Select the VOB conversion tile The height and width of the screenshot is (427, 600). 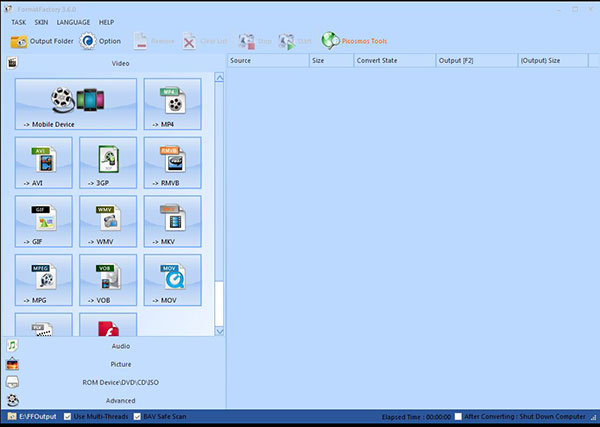click(108, 280)
